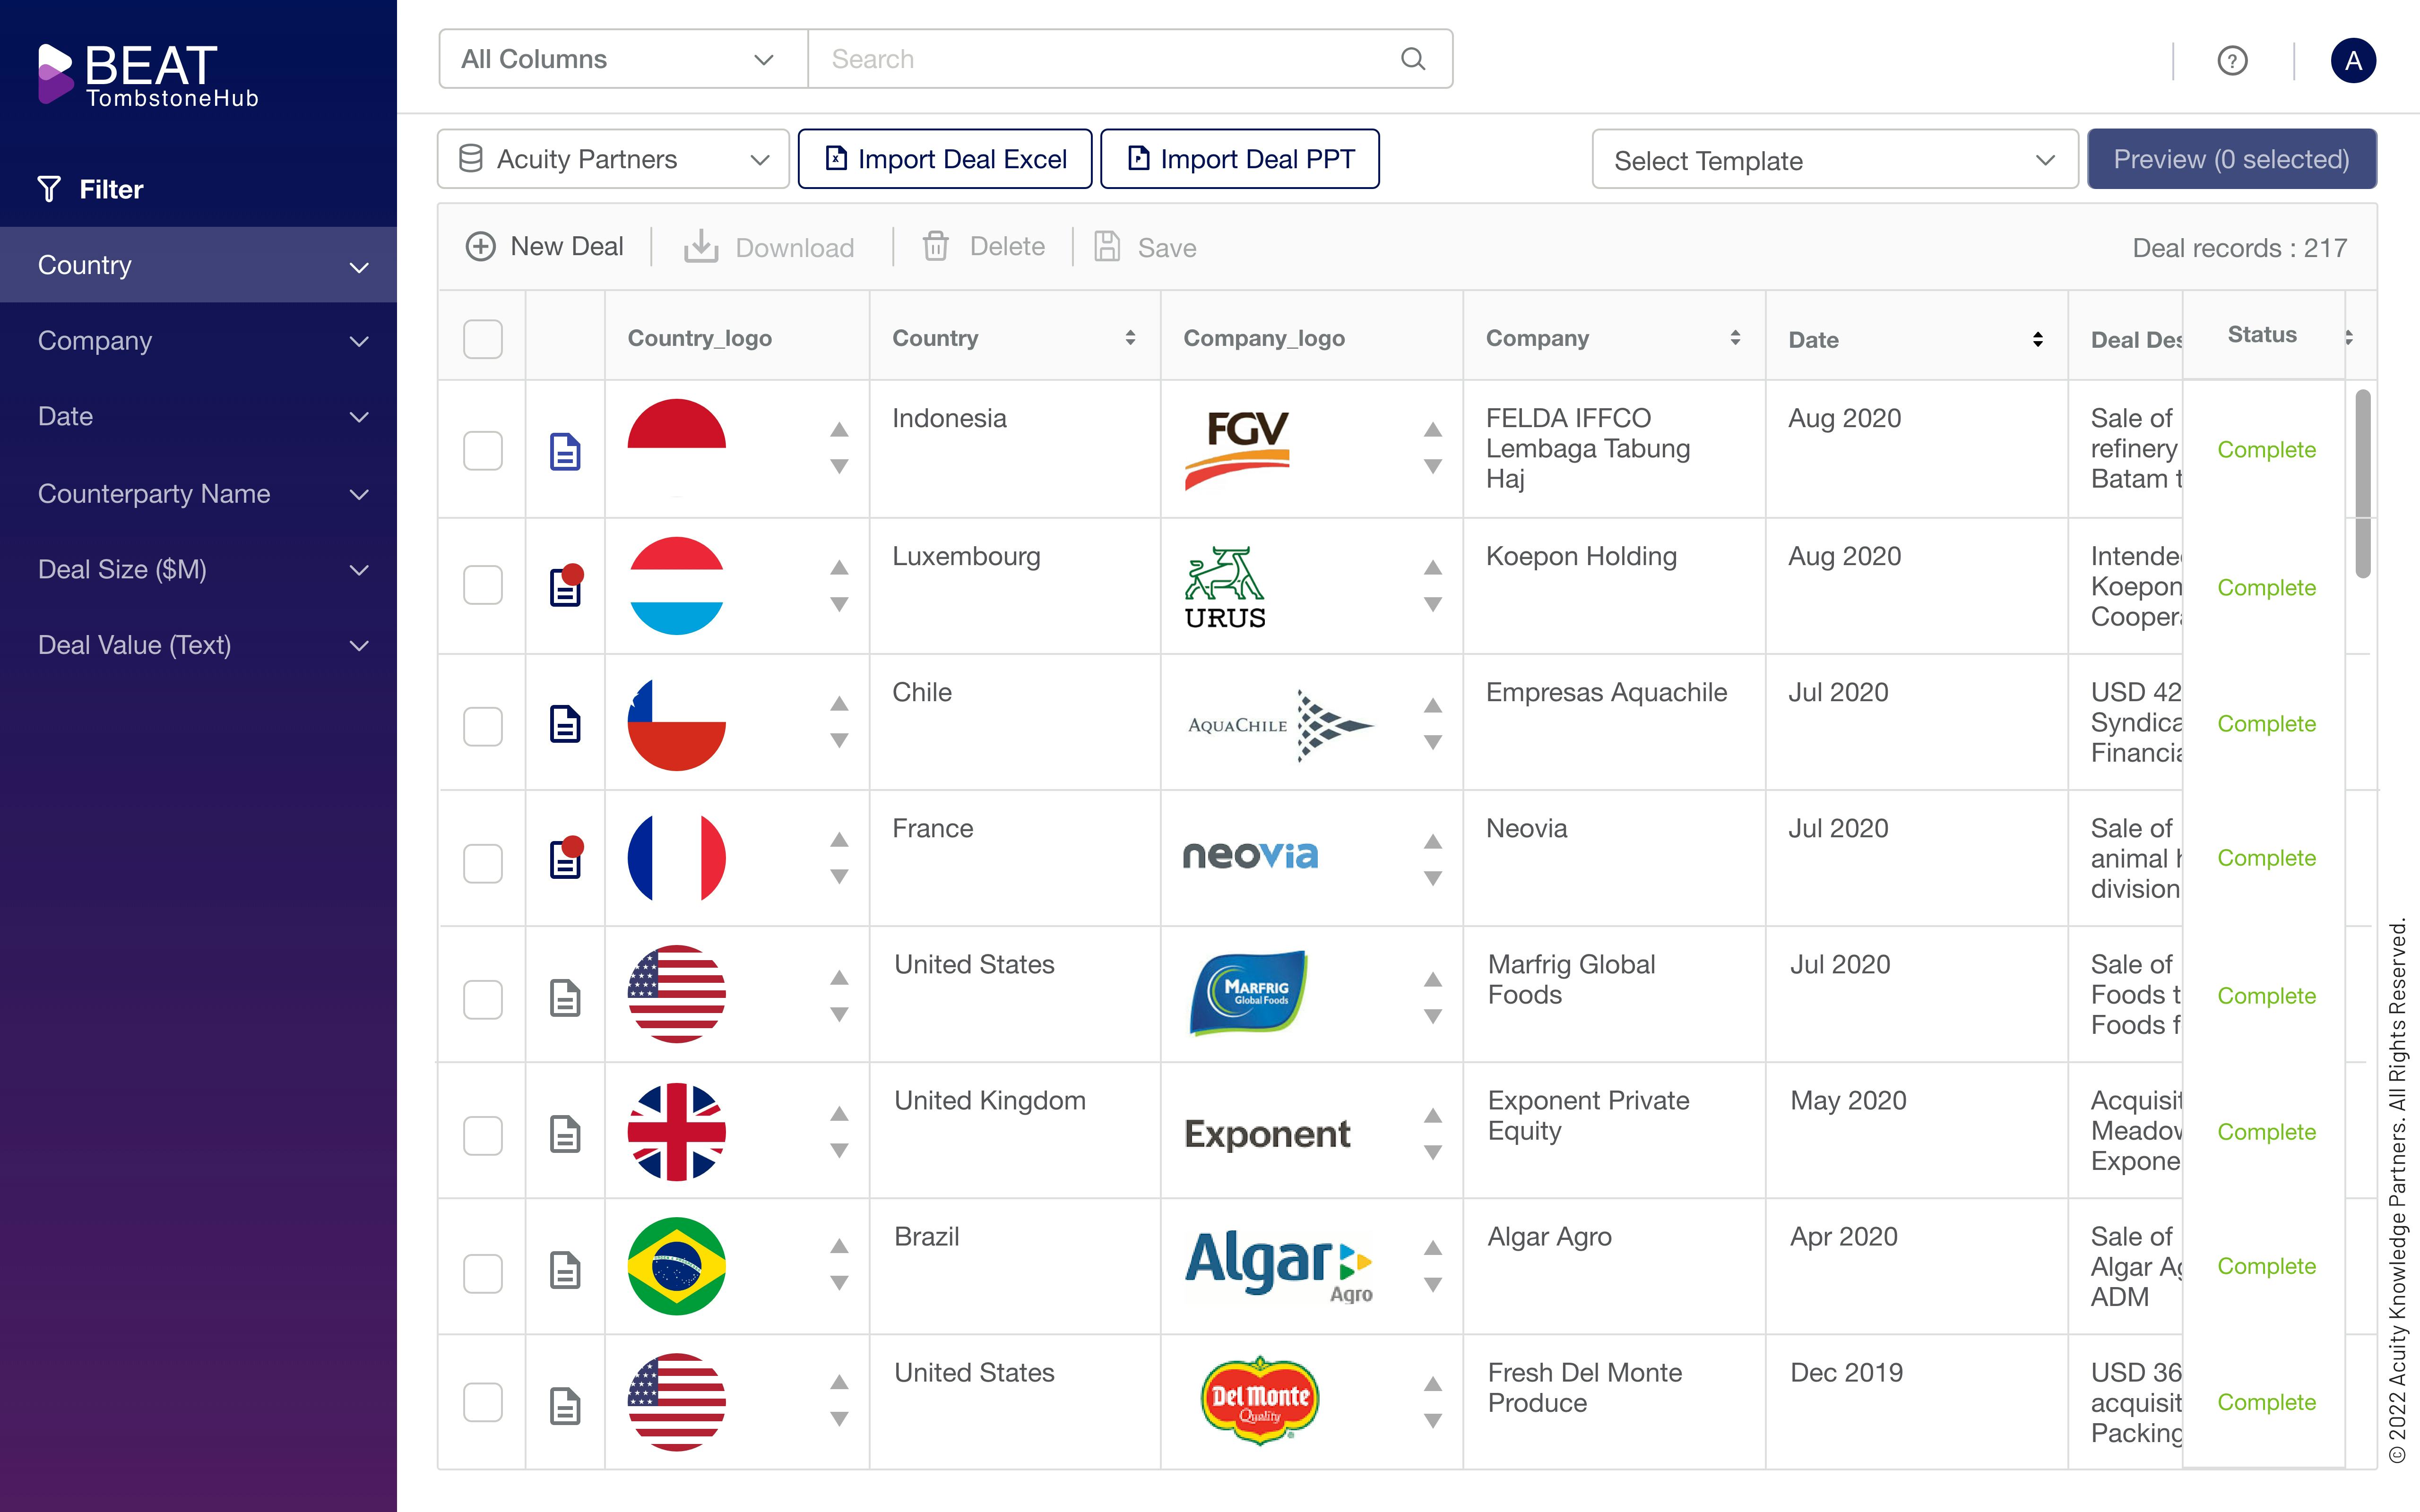The height and width of the screenshot is (1512, 2420).
Task: Tick the select-all header checkbox
Action: coord(482,339)
